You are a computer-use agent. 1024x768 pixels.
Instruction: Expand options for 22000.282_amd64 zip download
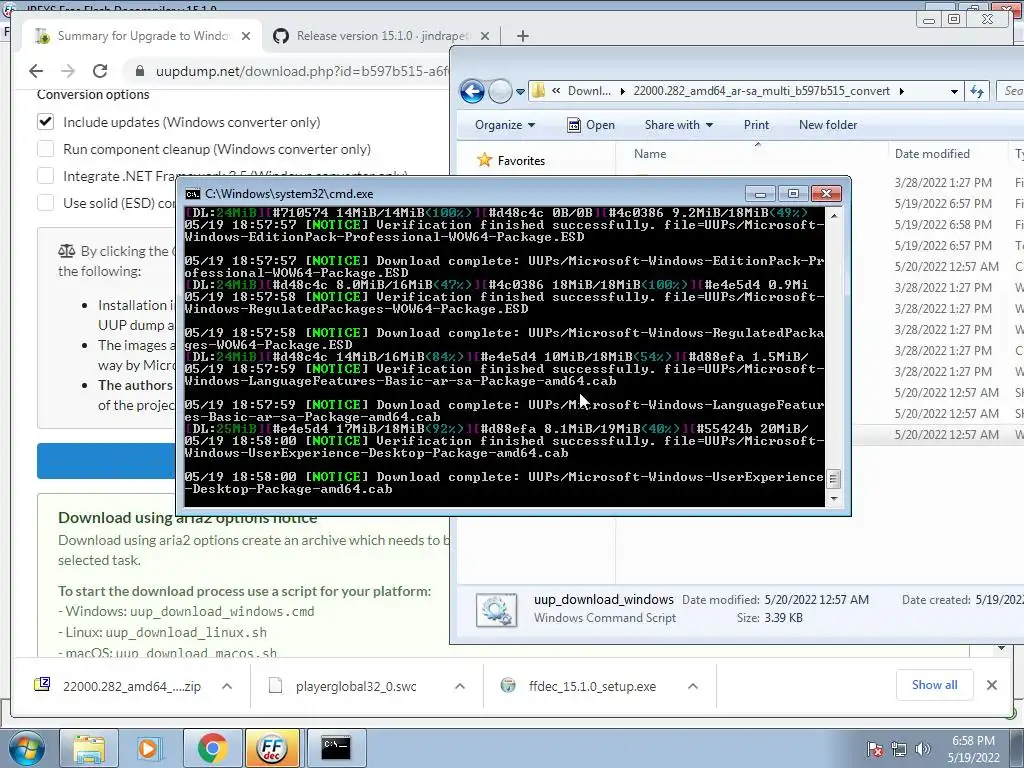227,686
